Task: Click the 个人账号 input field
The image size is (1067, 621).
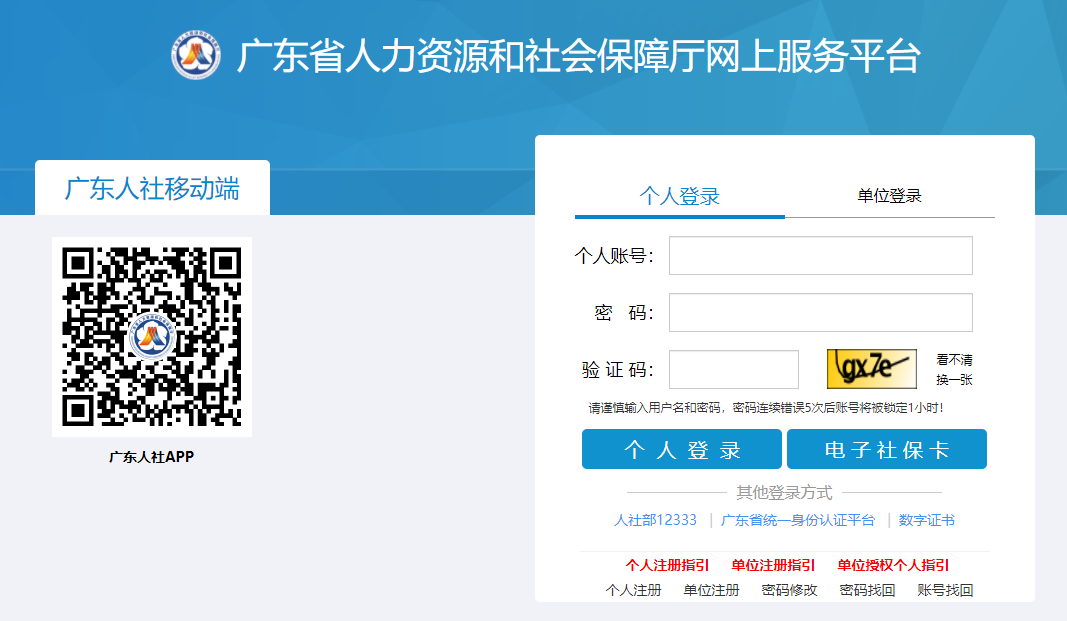Action: pos(820,255)
